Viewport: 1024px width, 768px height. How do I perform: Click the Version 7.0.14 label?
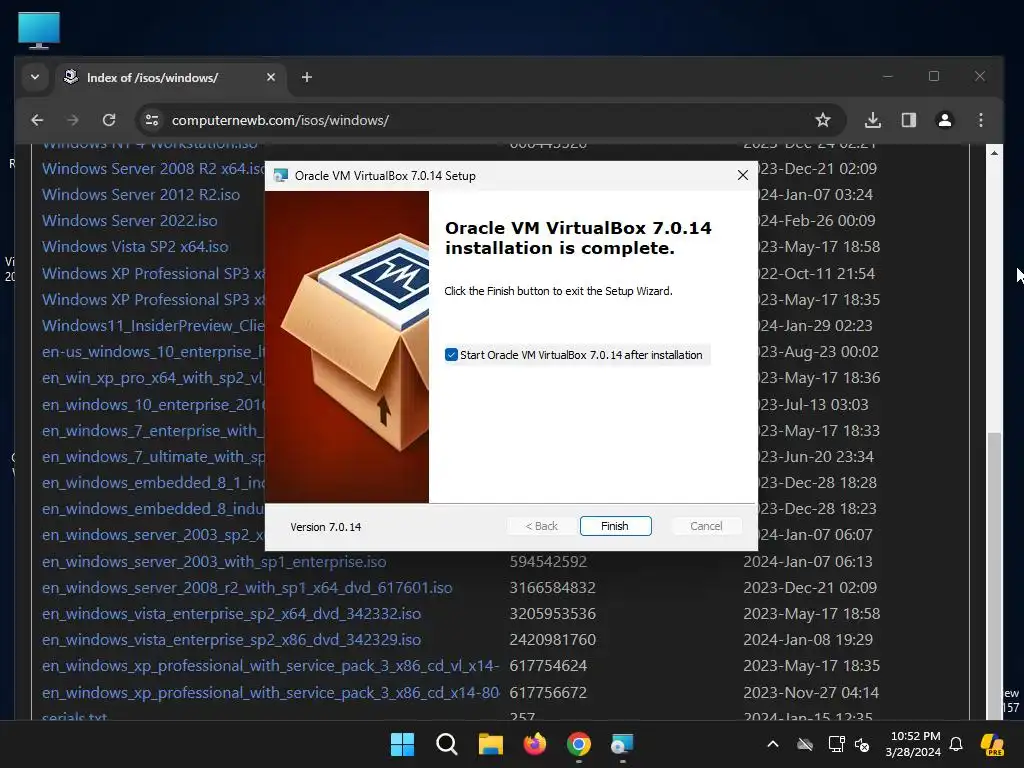(326, 527)
